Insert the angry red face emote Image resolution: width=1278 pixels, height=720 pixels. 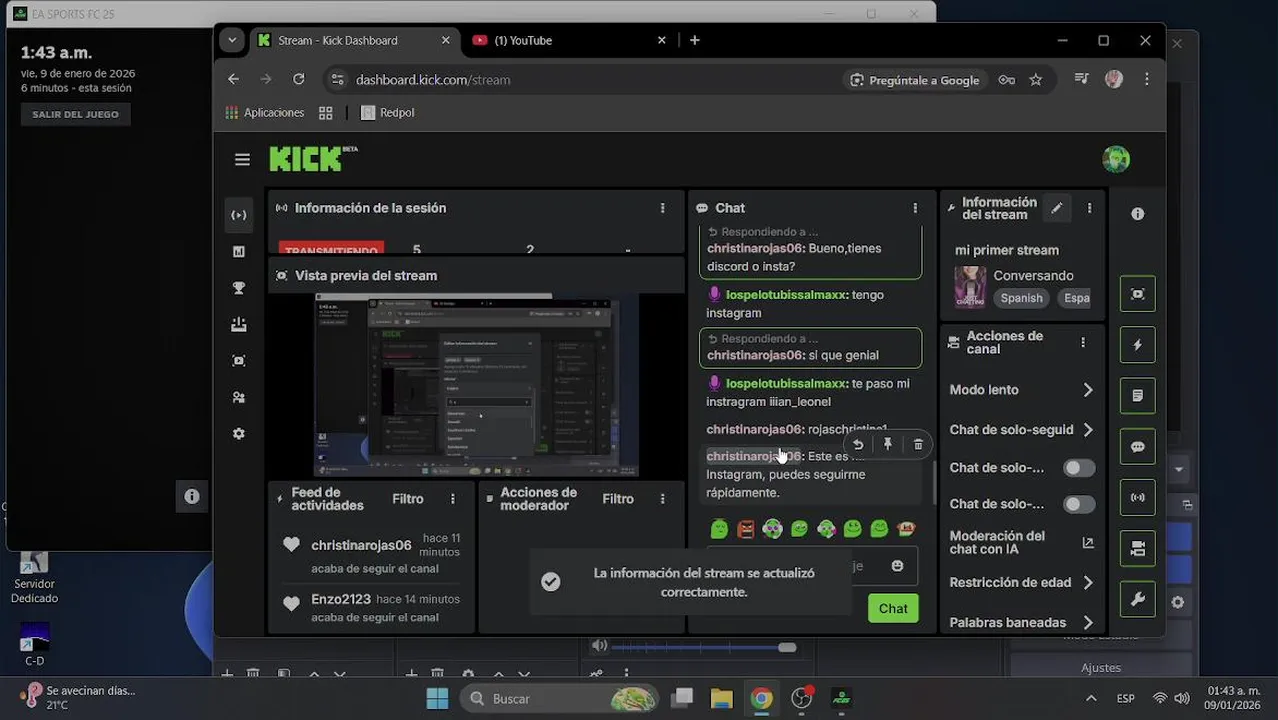point(746,529)
